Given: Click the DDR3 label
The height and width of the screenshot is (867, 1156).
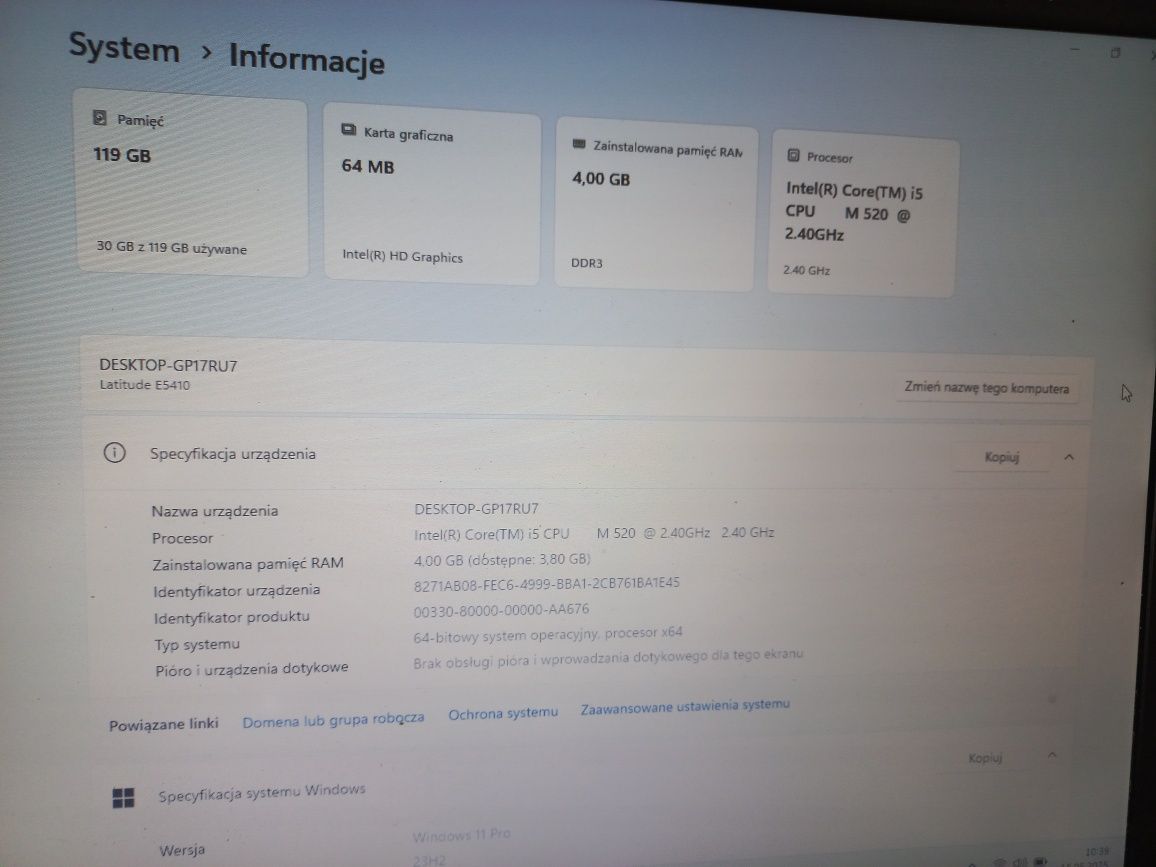Looking at the screenshot, I should [x=587, y=263].
